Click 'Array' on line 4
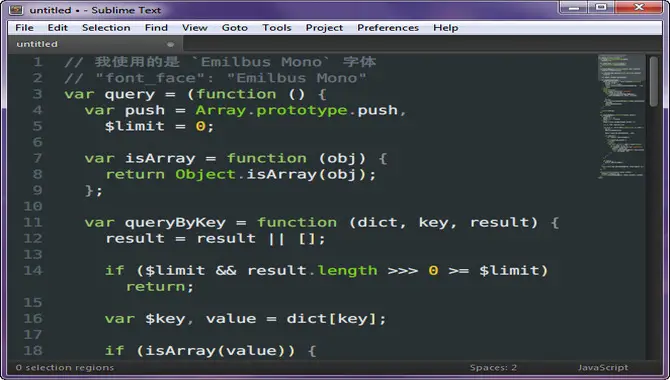 (x=220, y=111)
